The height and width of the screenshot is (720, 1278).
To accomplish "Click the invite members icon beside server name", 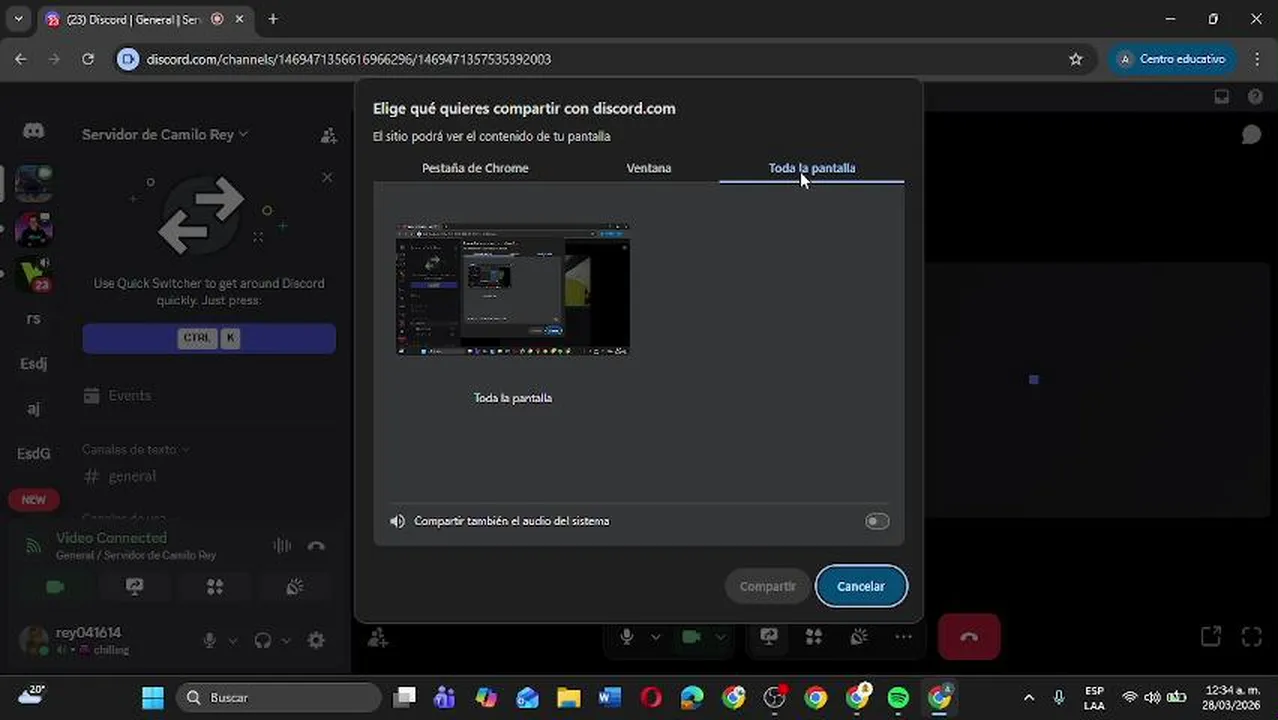I will click(x=328, y=135).
